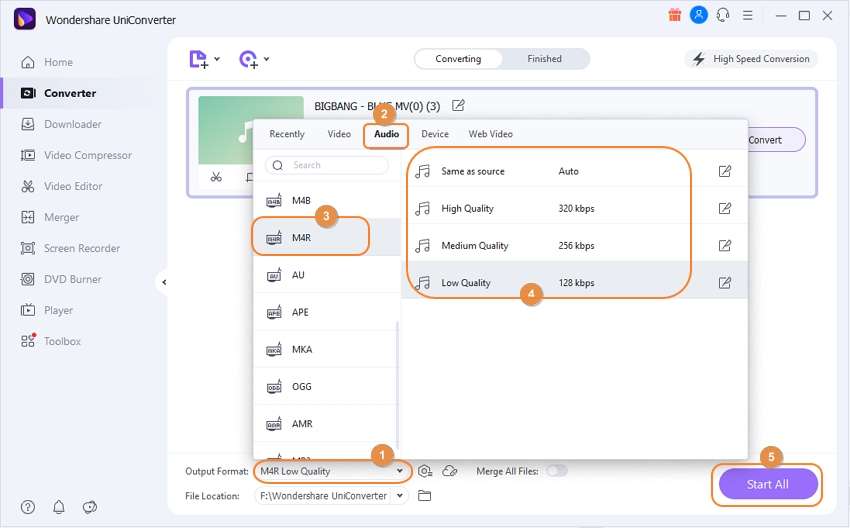The height and width of the screenshot is (528, 850).
Task: Click the Add Files icon
Action: tap(198, 59)
